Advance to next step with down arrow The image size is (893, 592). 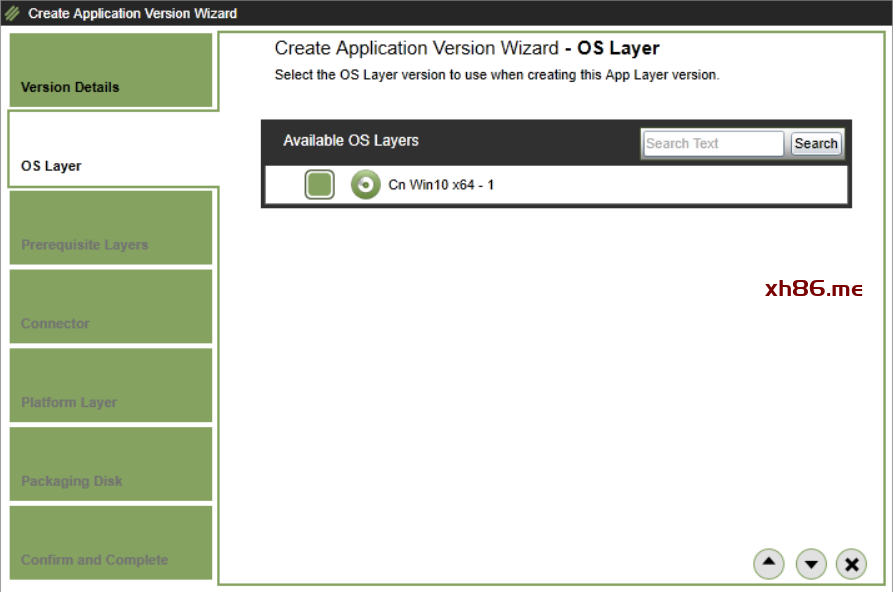811,564
